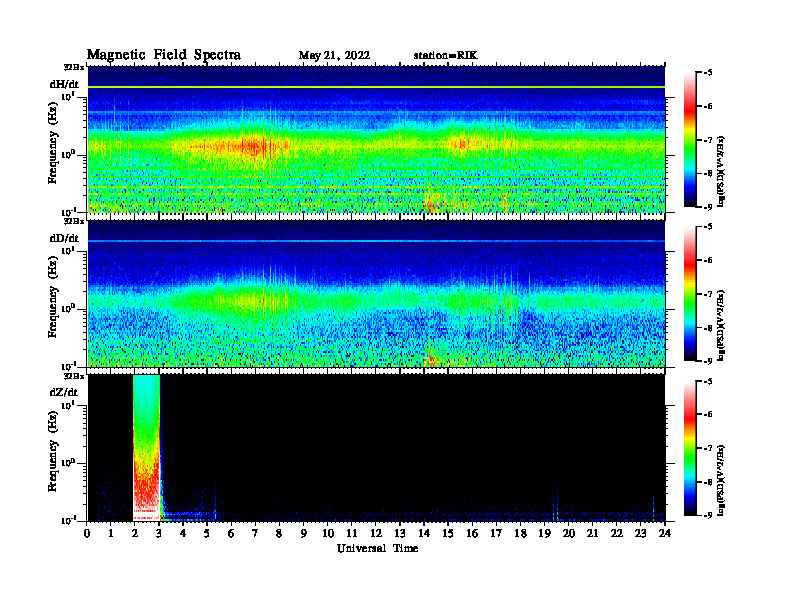Click the log PSD label beside dH/dt color bar
Screen dimensions: 792x612
(x=722, y=171)
